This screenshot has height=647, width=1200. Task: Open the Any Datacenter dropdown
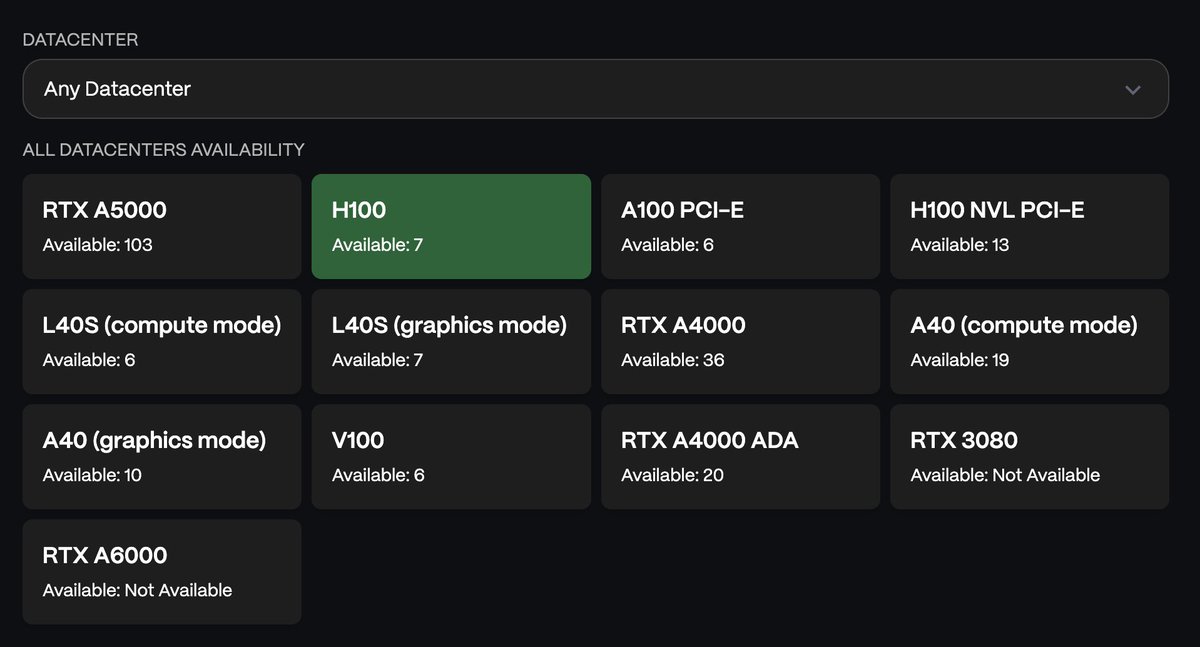pos(595,89)
